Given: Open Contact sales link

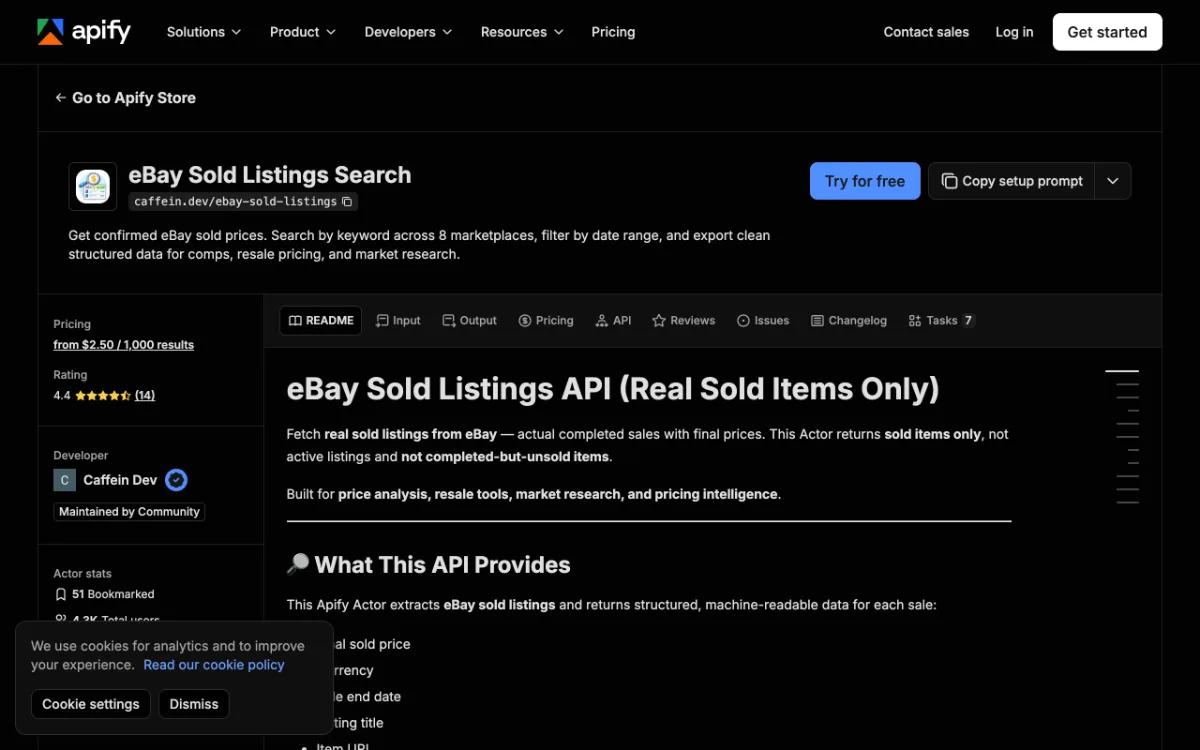Looking at the screenshot, I should click(x=926, y=32).
